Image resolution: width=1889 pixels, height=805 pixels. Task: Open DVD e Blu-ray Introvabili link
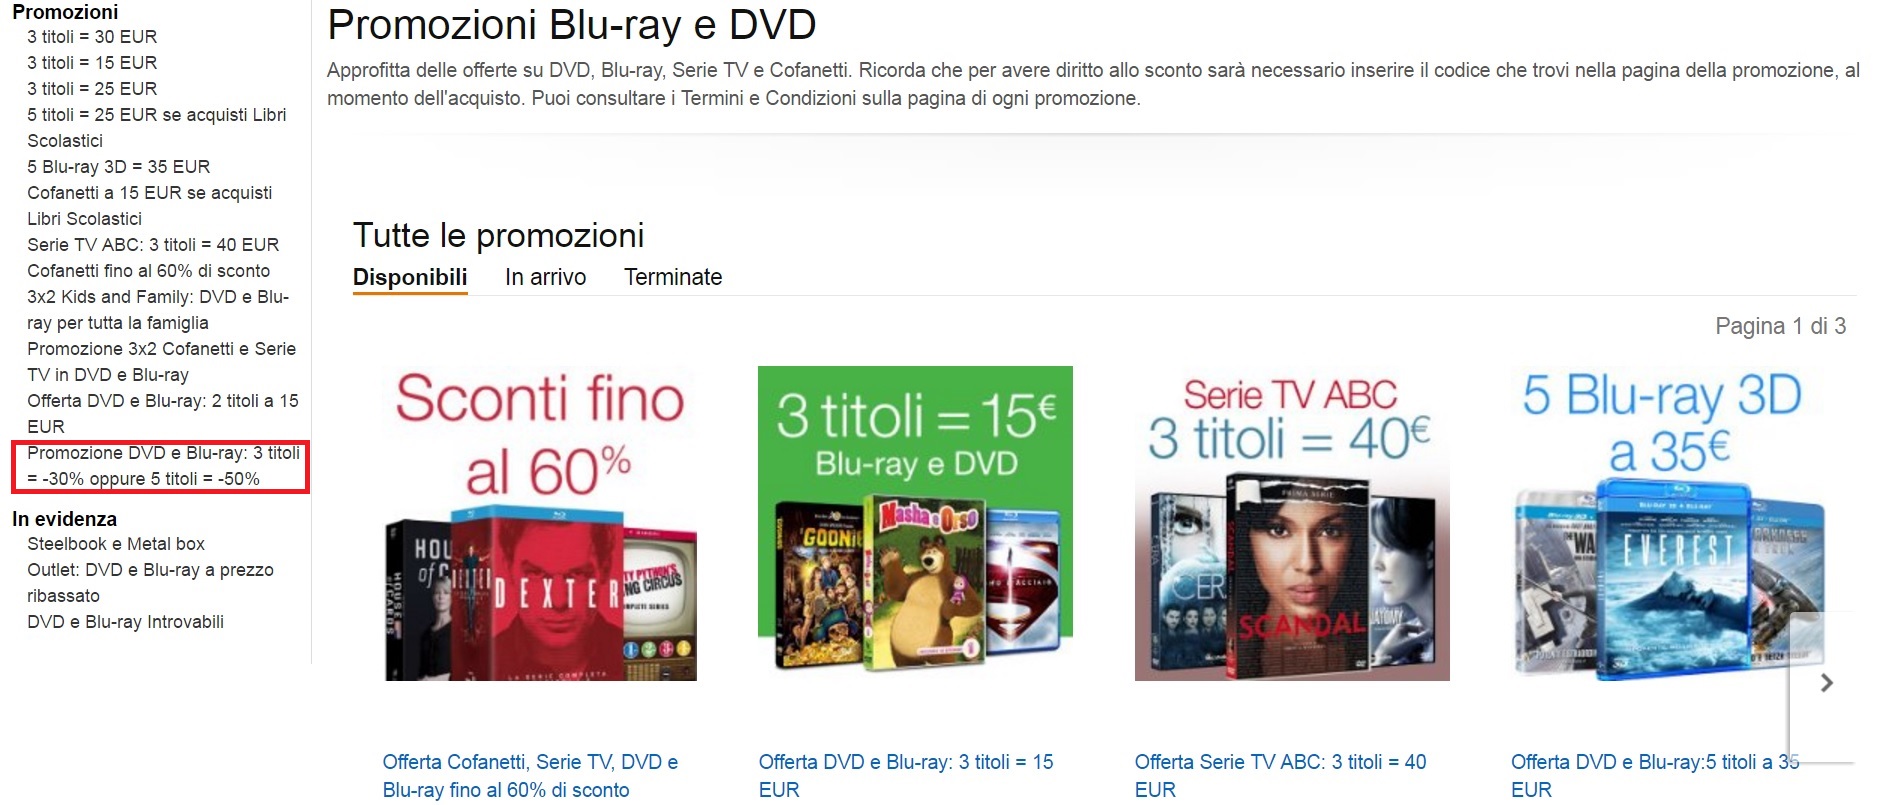(x=125, y=622)
